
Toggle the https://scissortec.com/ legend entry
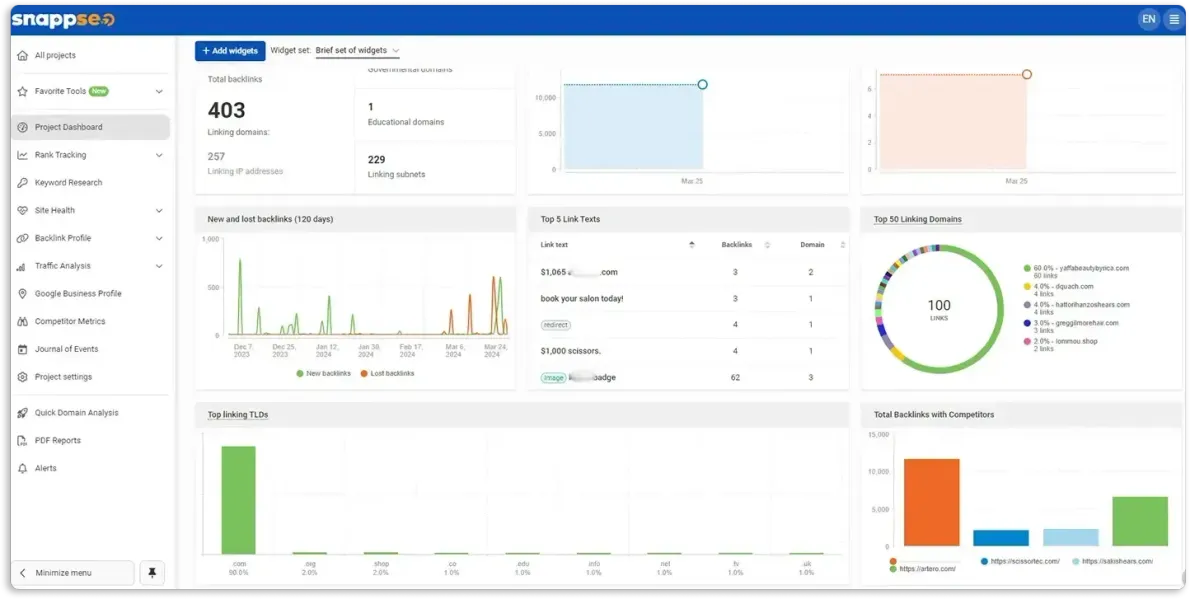point(1021,561)
